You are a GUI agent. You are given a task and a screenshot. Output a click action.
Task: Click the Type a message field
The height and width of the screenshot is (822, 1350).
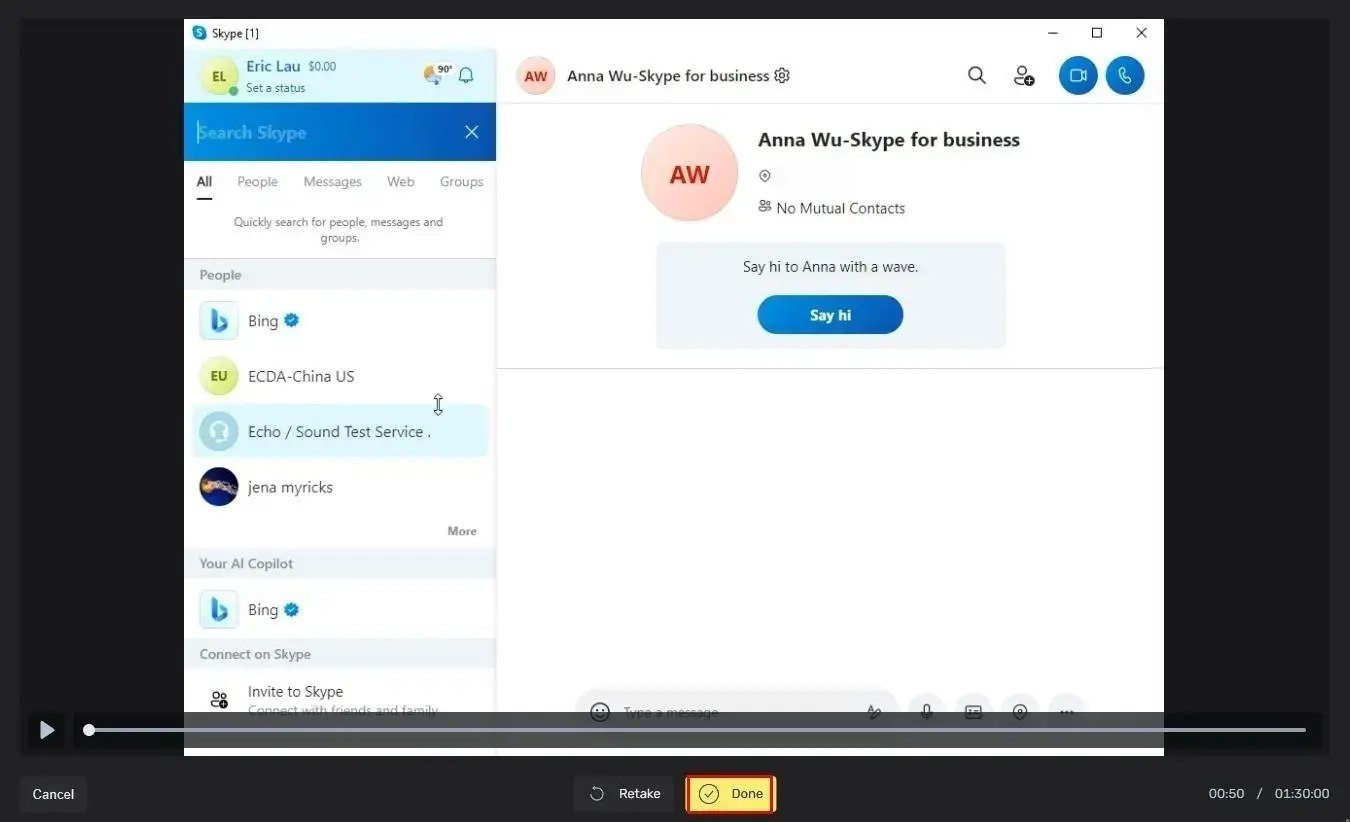point(700,711)
